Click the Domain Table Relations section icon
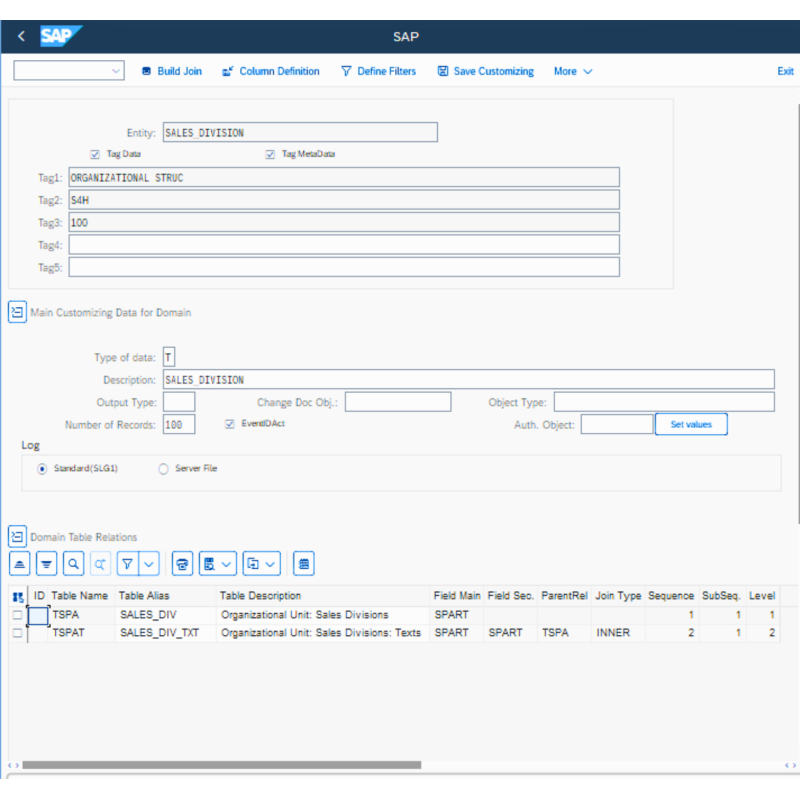This screenshot has width=800, height=800. pyautogui.click(x=17, y=537)
